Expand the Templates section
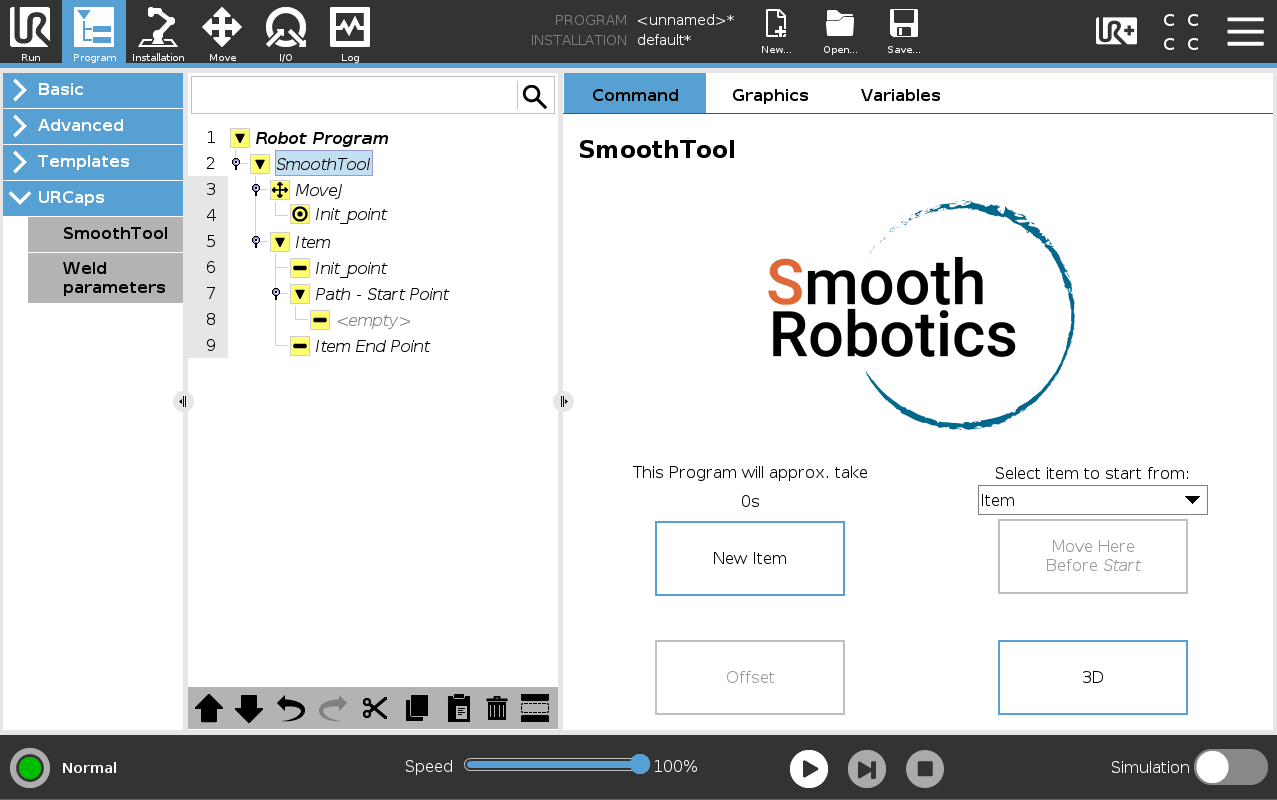This screenshot has width=1277, height=800. click(x=93, y=161)
